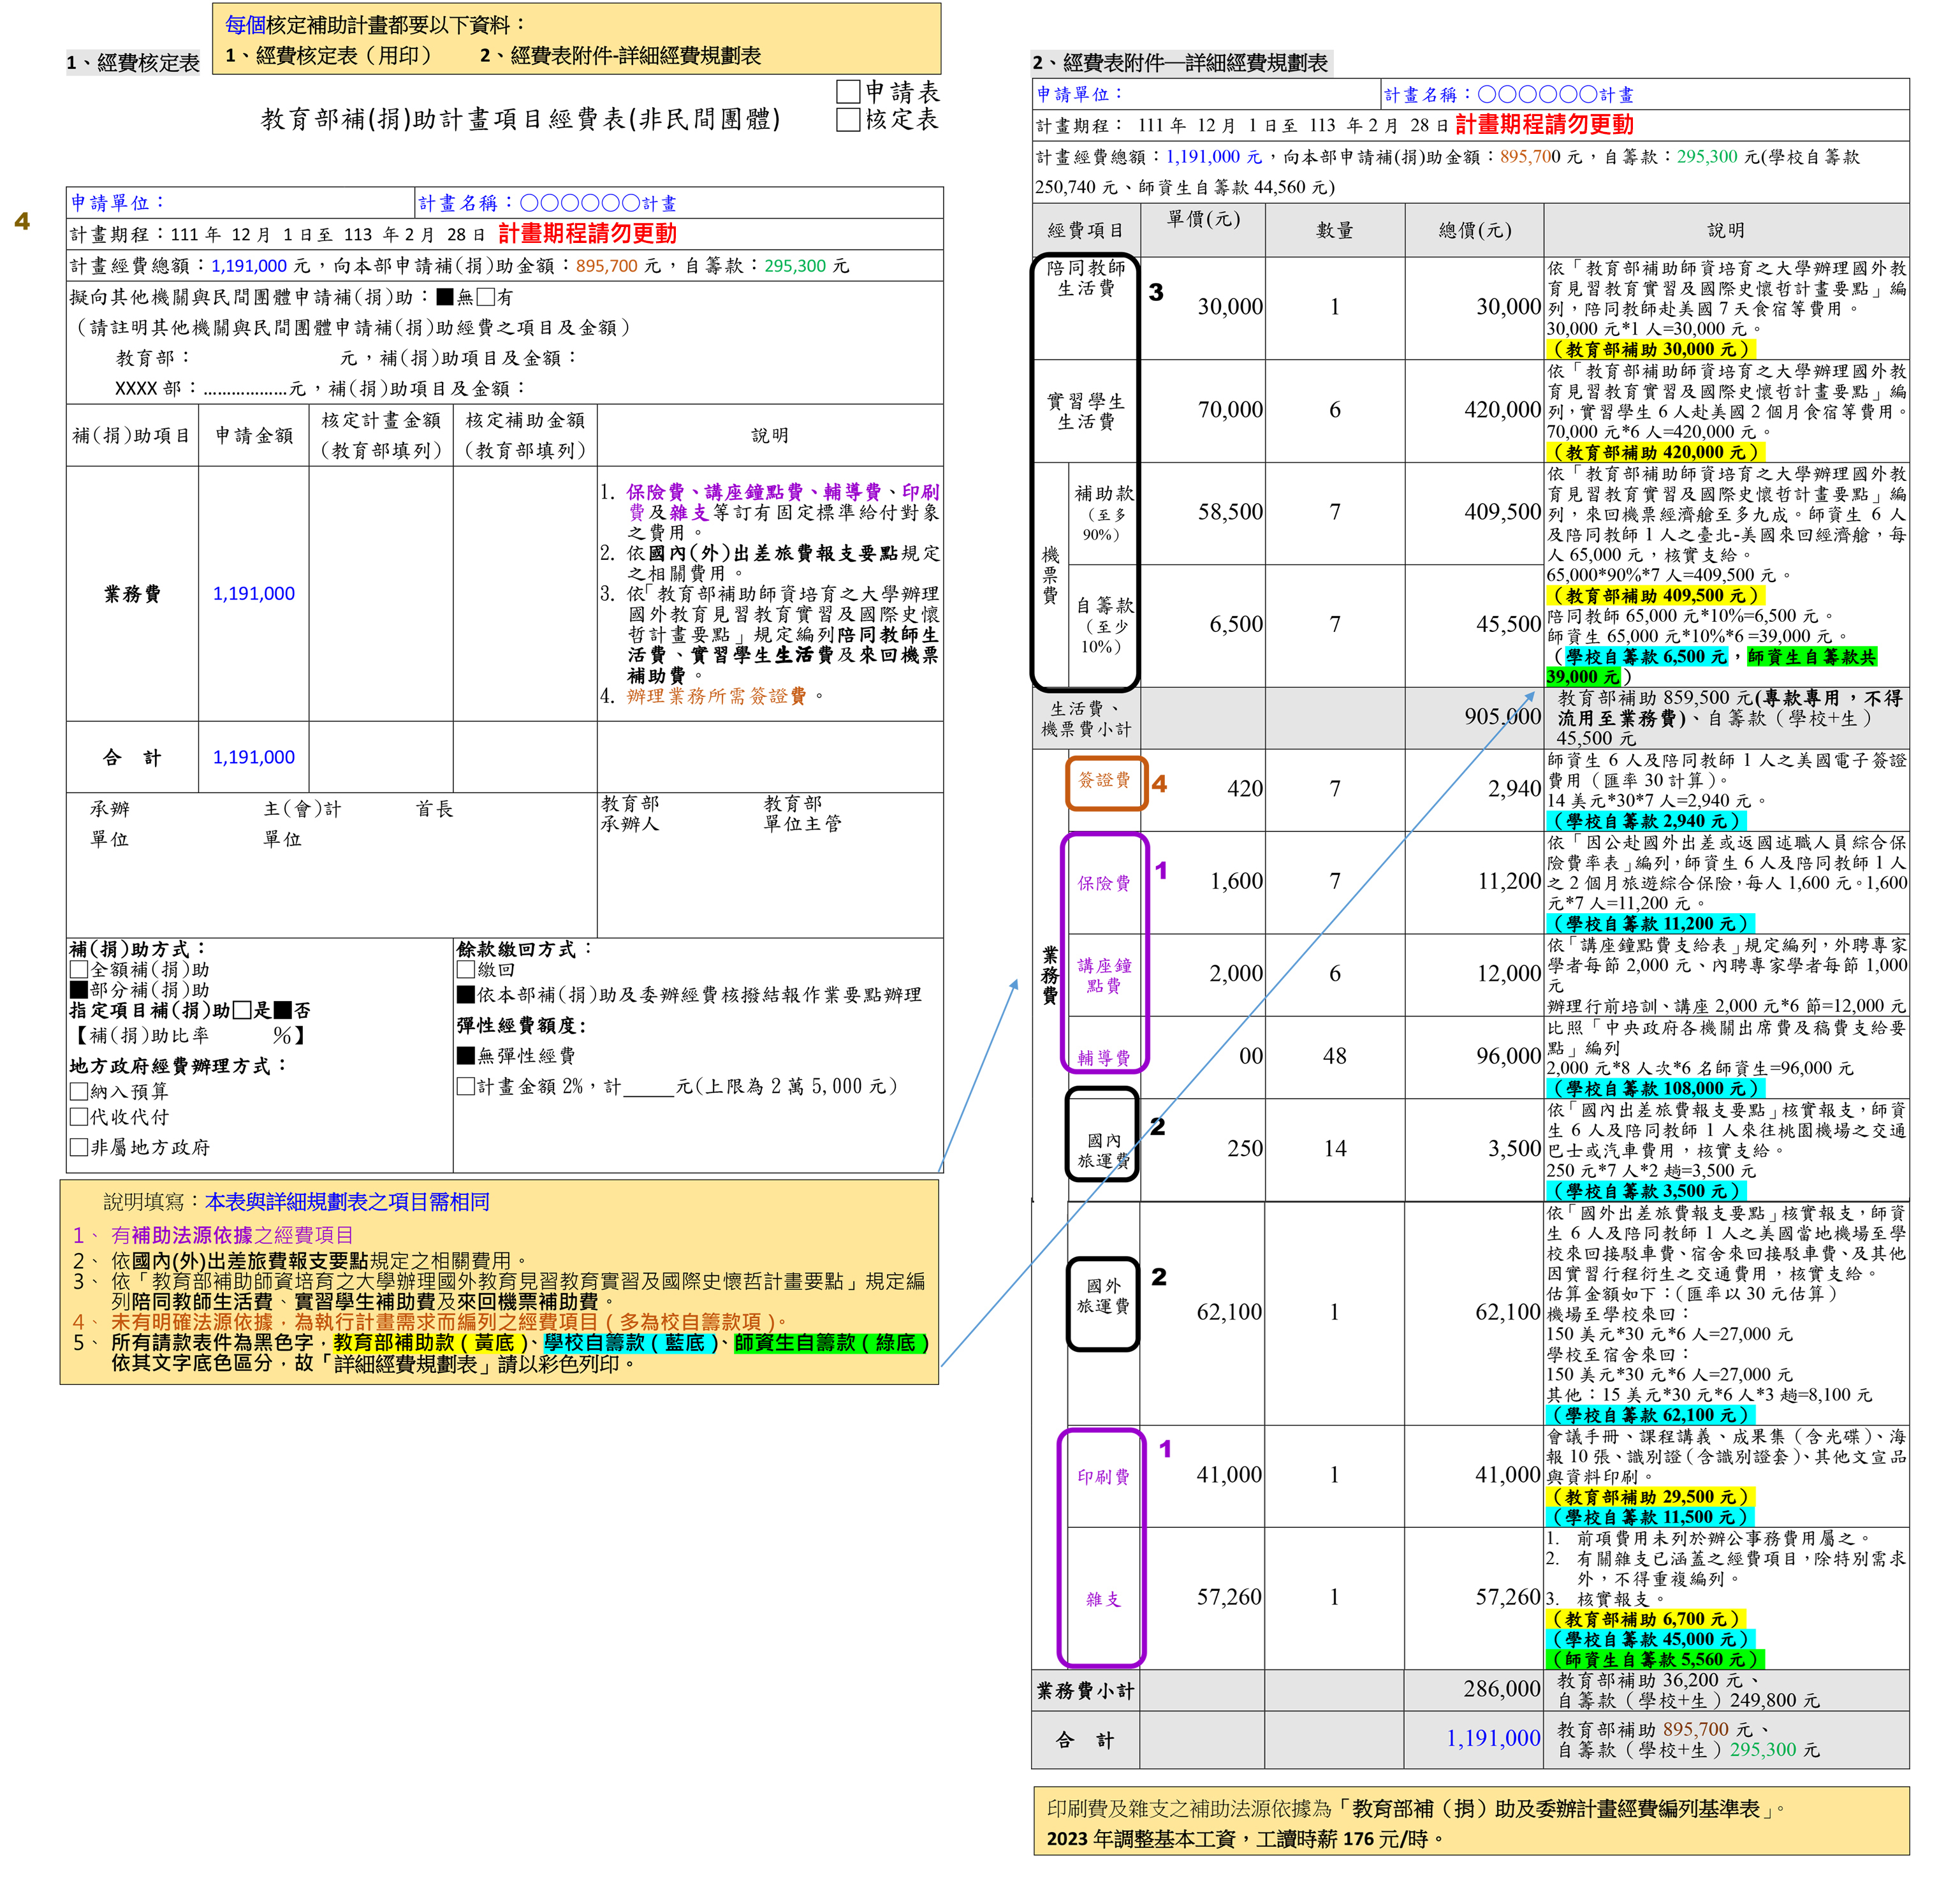Click the 11,200 total in 保險費 row
Screen dimensions: 1960x1890
coord(1509,881)
